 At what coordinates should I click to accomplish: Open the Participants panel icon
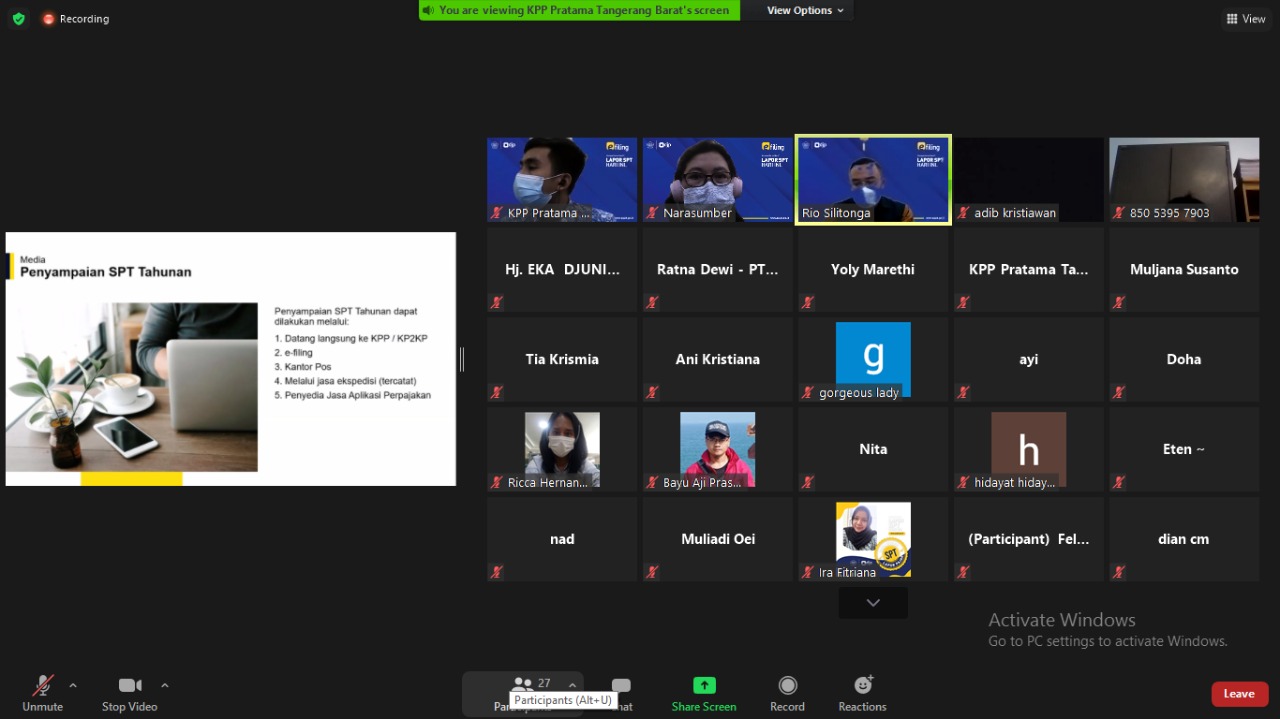coord(523,684)
